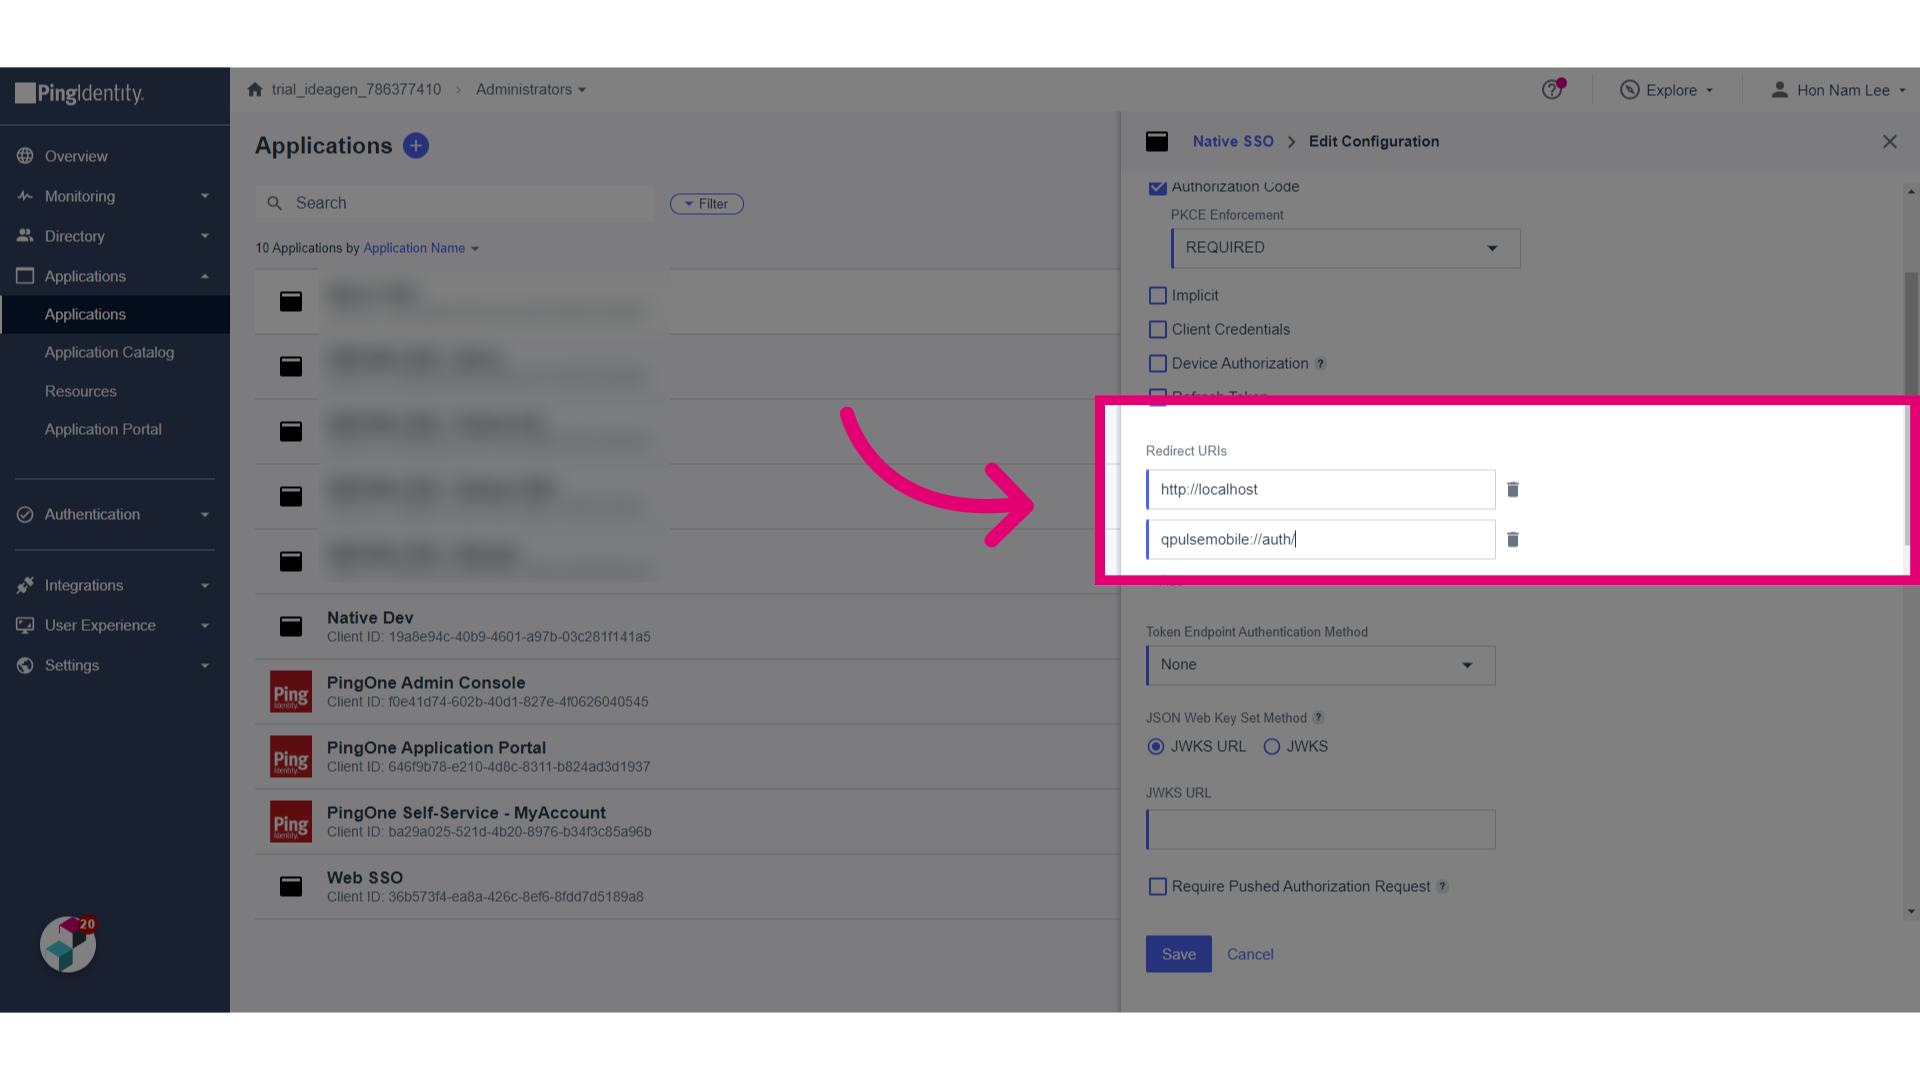This screenshot has width=1920, height=1080.
Task: Click the Directory people icon
Action: click(25, 236)
